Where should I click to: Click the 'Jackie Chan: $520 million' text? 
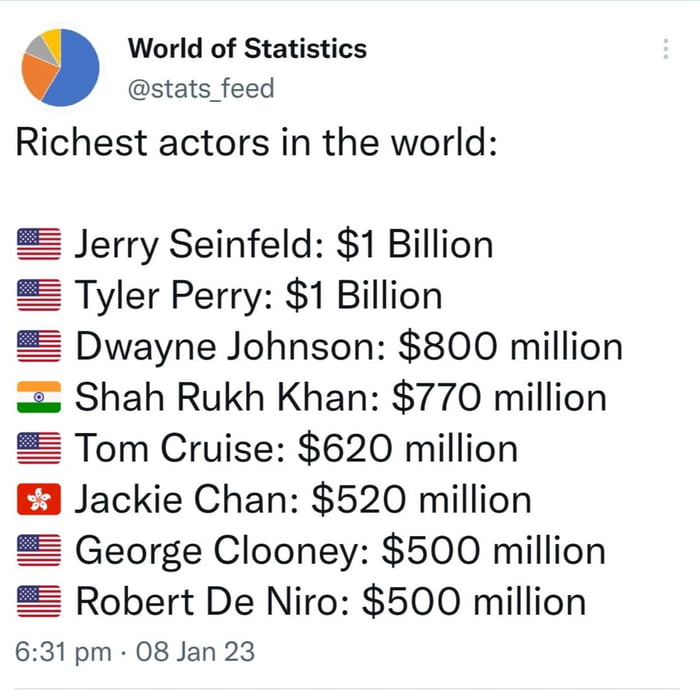click(x=304, y=500)
